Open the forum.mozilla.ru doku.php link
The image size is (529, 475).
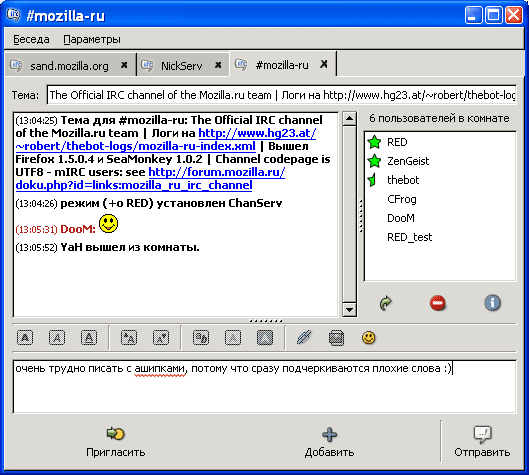[x=134, y=185]
